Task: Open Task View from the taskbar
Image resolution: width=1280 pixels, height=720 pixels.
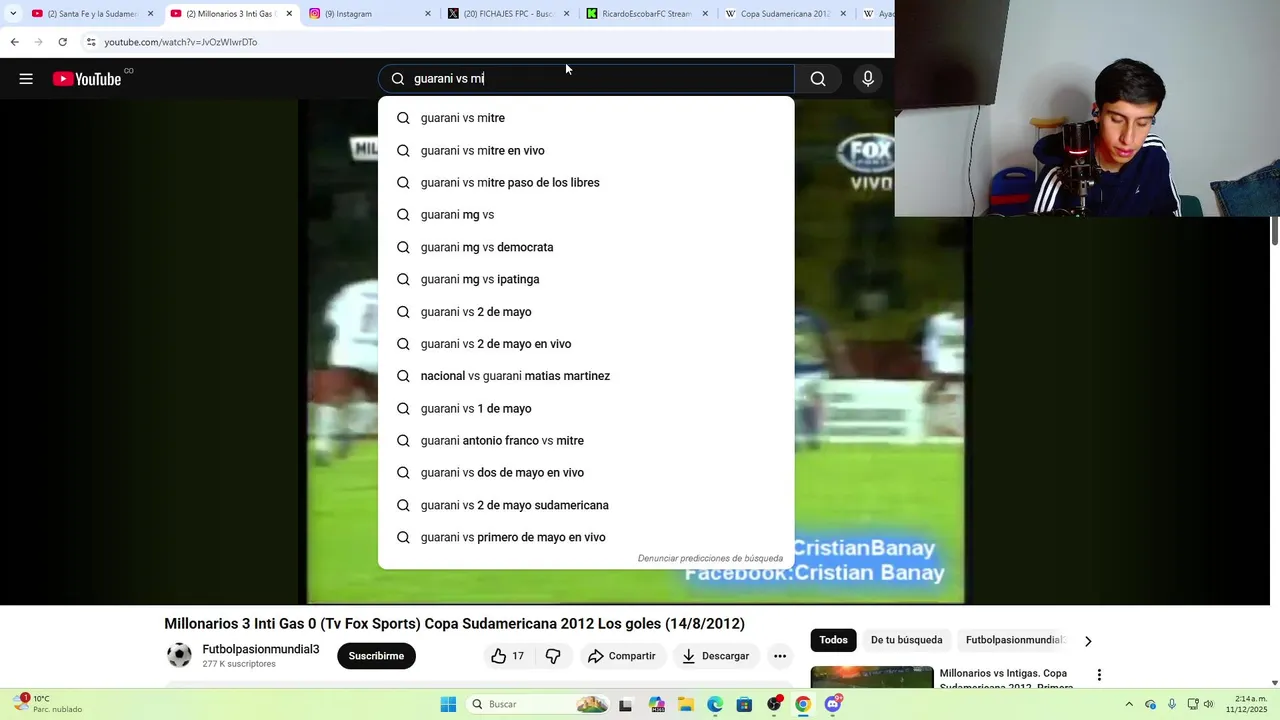Action: click(626, 704)
